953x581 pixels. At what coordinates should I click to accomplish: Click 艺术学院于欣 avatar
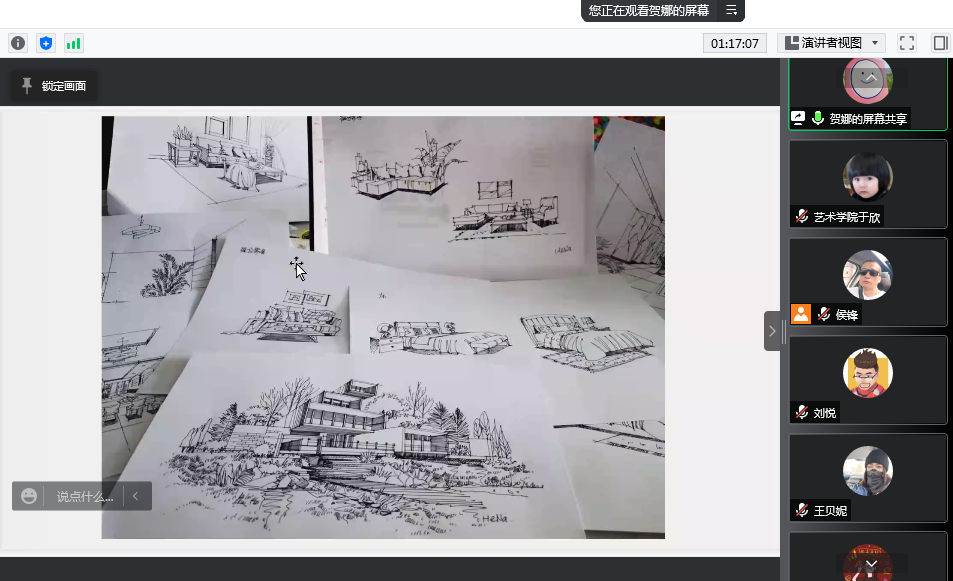867,177
